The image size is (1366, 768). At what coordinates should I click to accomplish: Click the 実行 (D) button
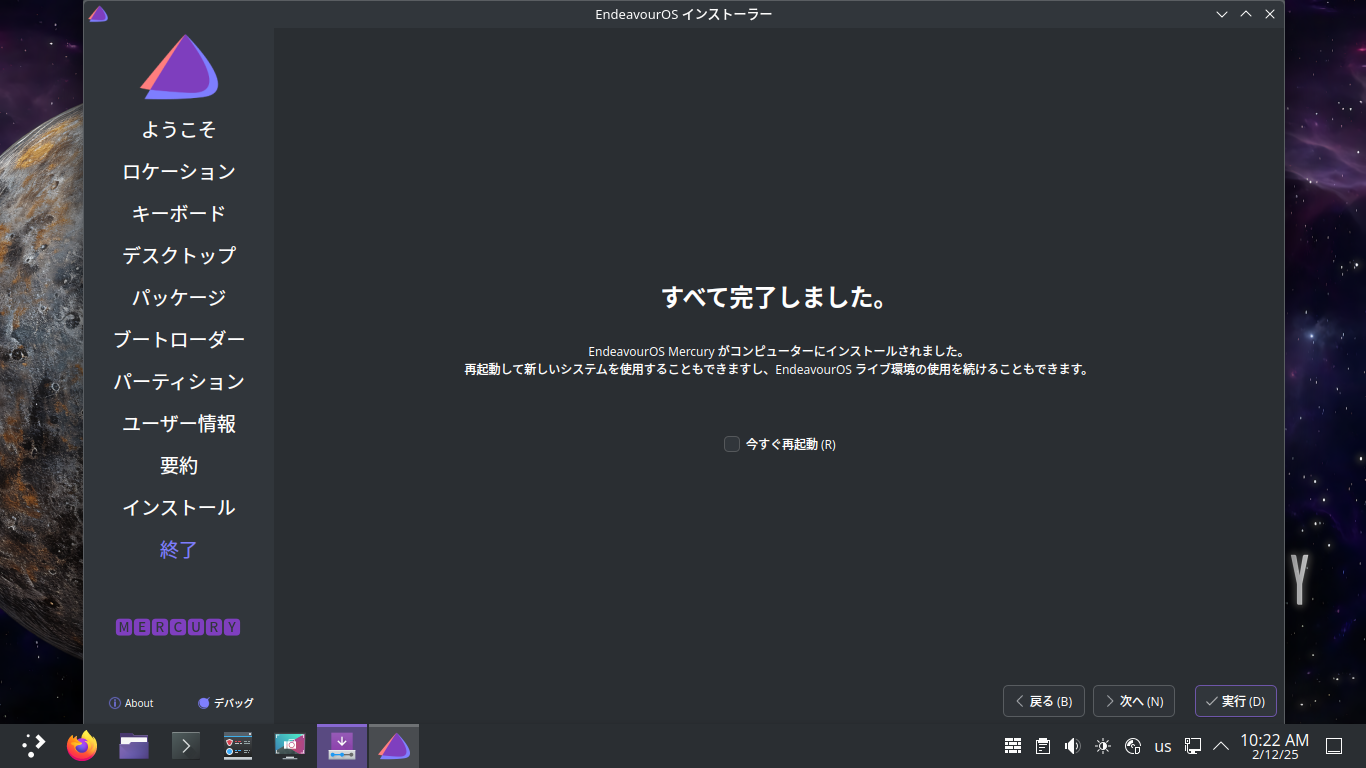pyautogui.click(x=1236, y=701)
